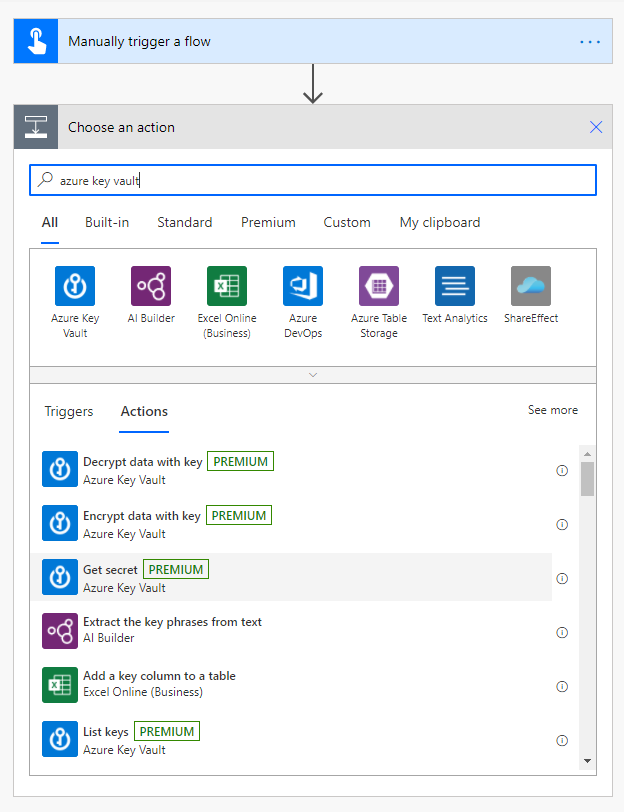Click the Excel Online action icon
This screenshot has height=812, width=624.
coord(60,685)
